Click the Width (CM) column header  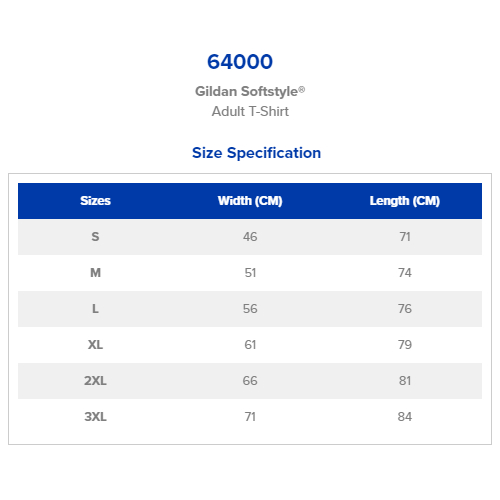[250, 201]
